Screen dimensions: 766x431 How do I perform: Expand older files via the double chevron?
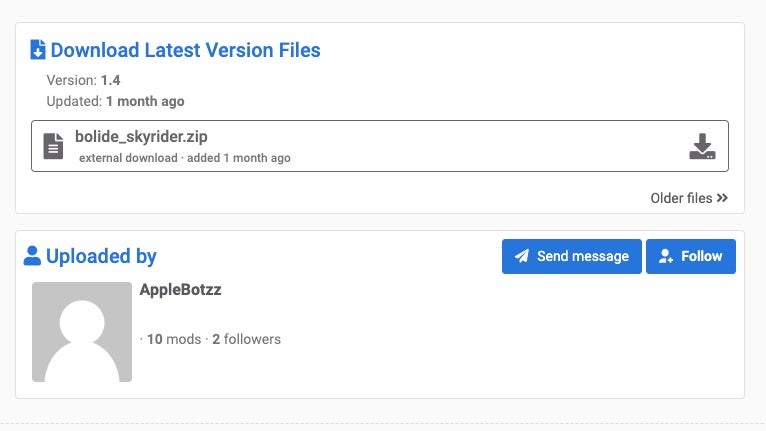click(x=722, y=198)
